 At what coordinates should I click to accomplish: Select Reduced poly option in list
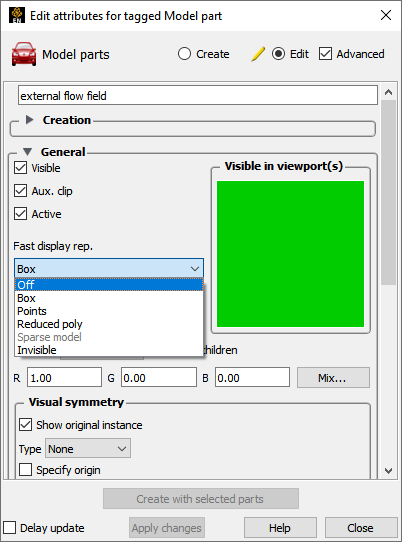(x=109, y=324)
